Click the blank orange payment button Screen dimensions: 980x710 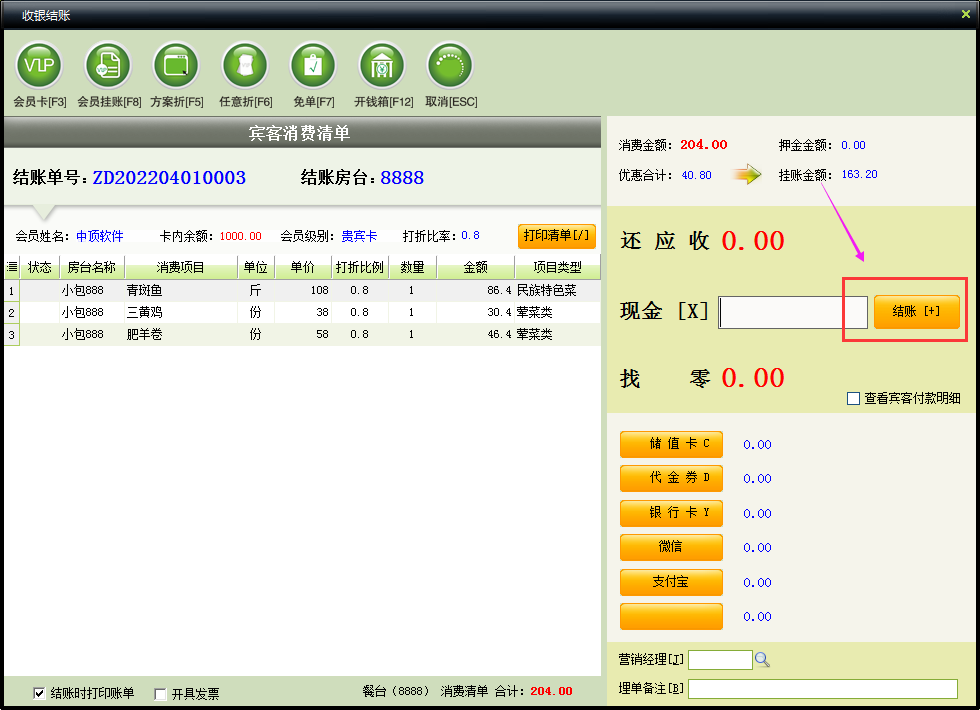(x=671, y=616)
